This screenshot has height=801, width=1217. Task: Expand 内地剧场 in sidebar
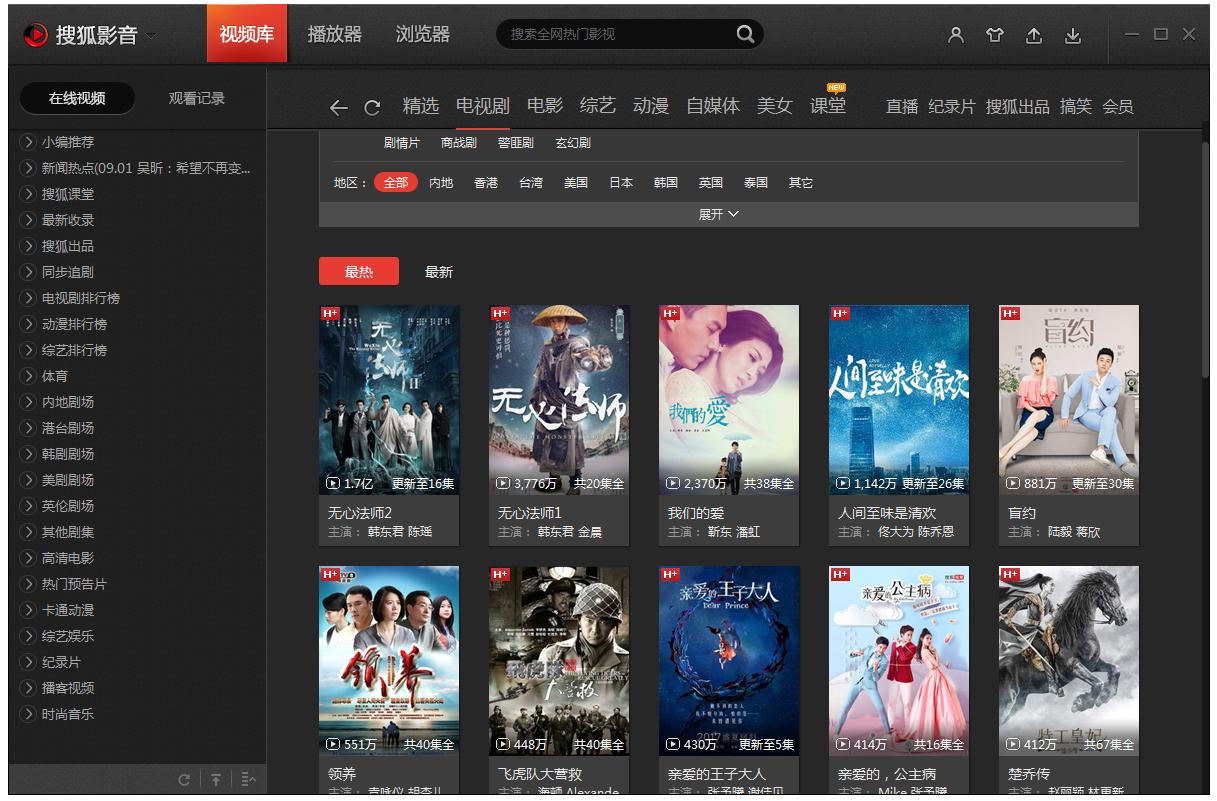point(67,402)
